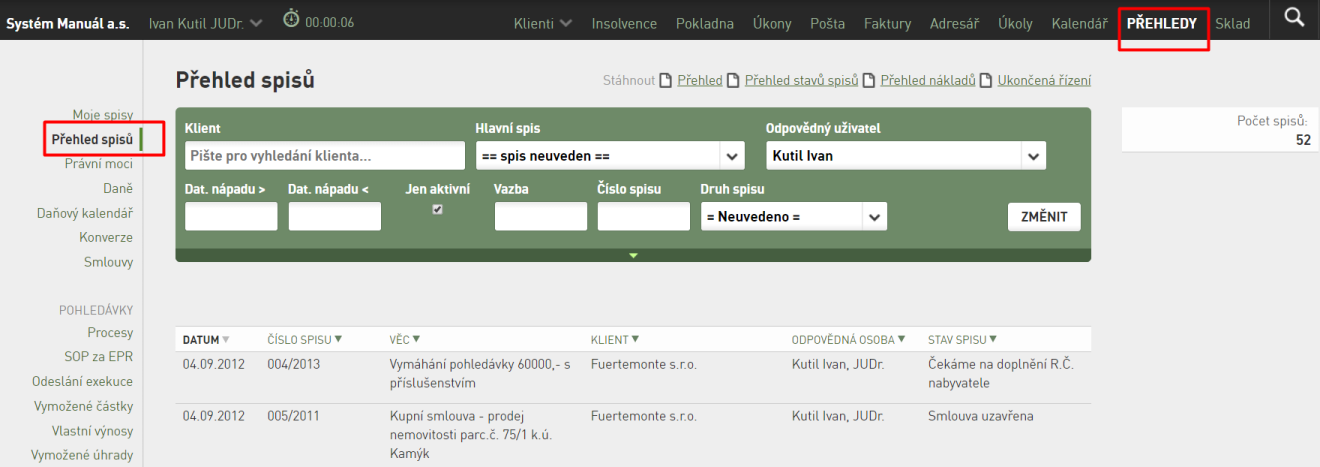Viewport: 1320px width, 467px height.
Task: Open the search magnifier icon
Action: [x=1295, y=18]
